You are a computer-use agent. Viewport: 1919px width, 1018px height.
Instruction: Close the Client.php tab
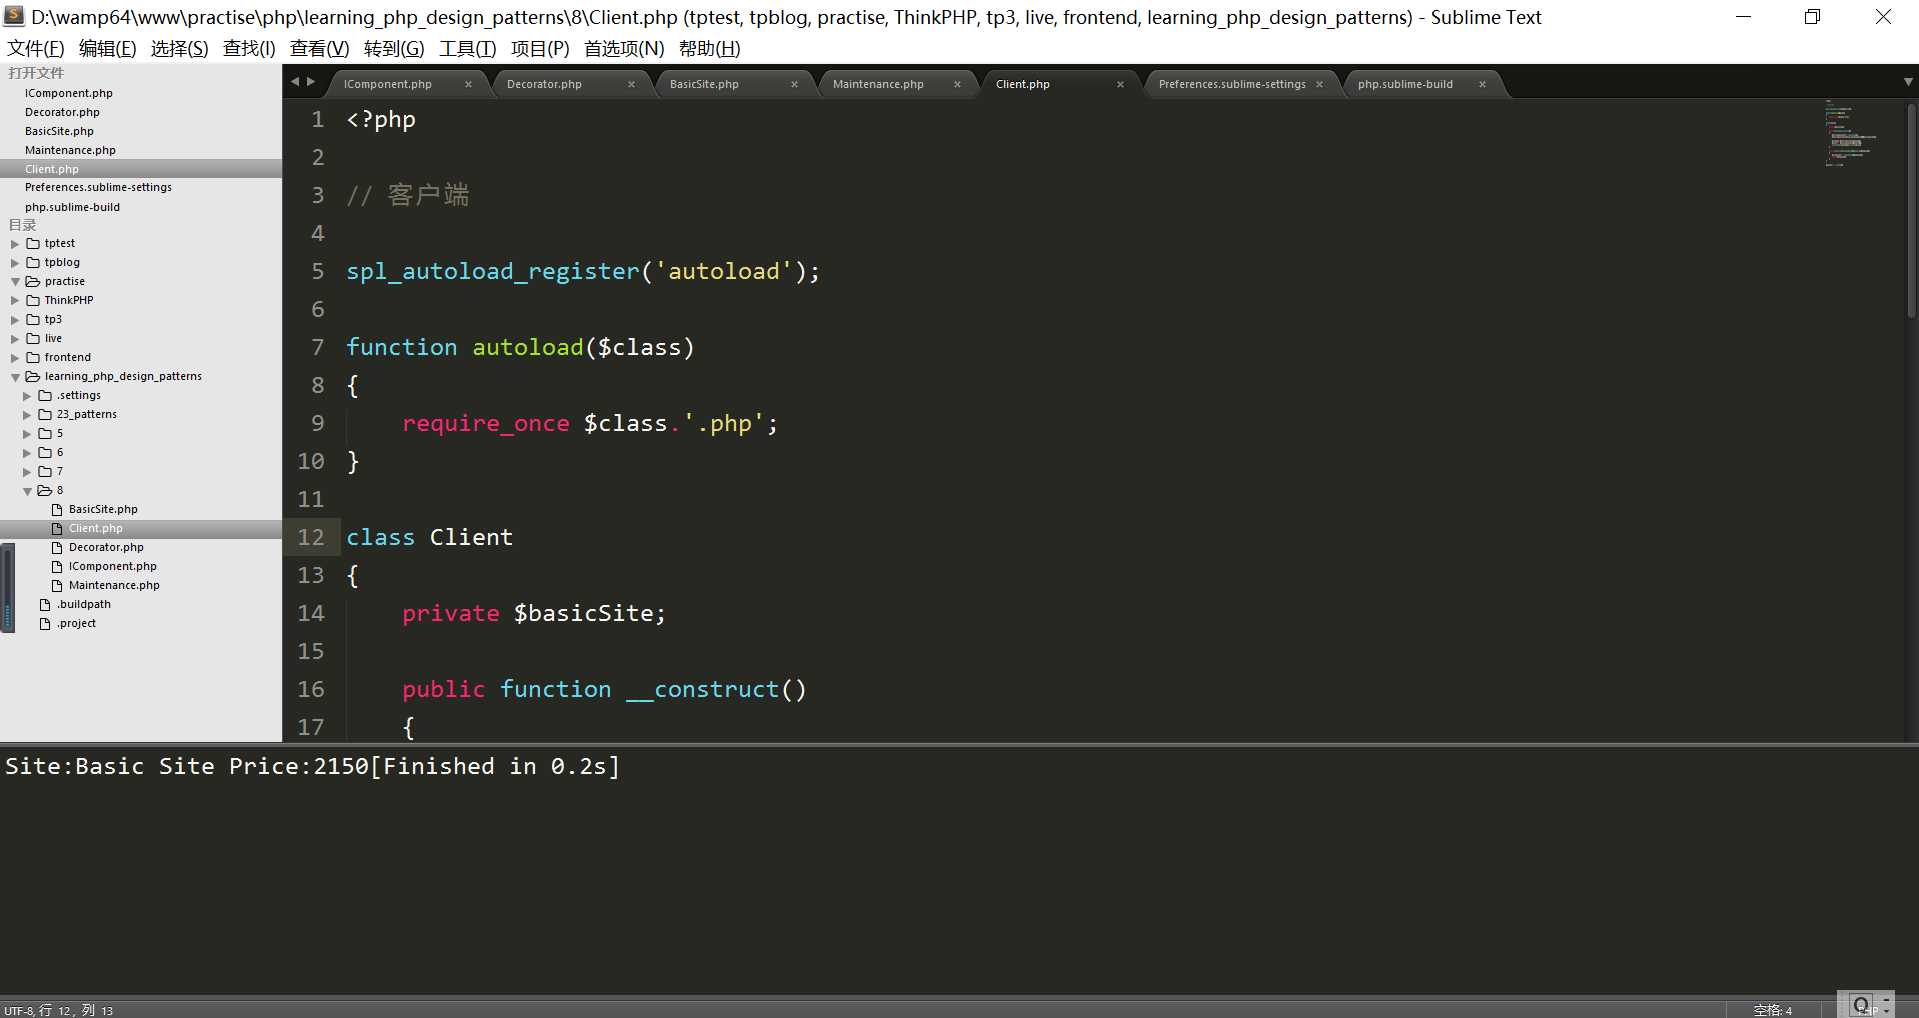coord(1120,84)
